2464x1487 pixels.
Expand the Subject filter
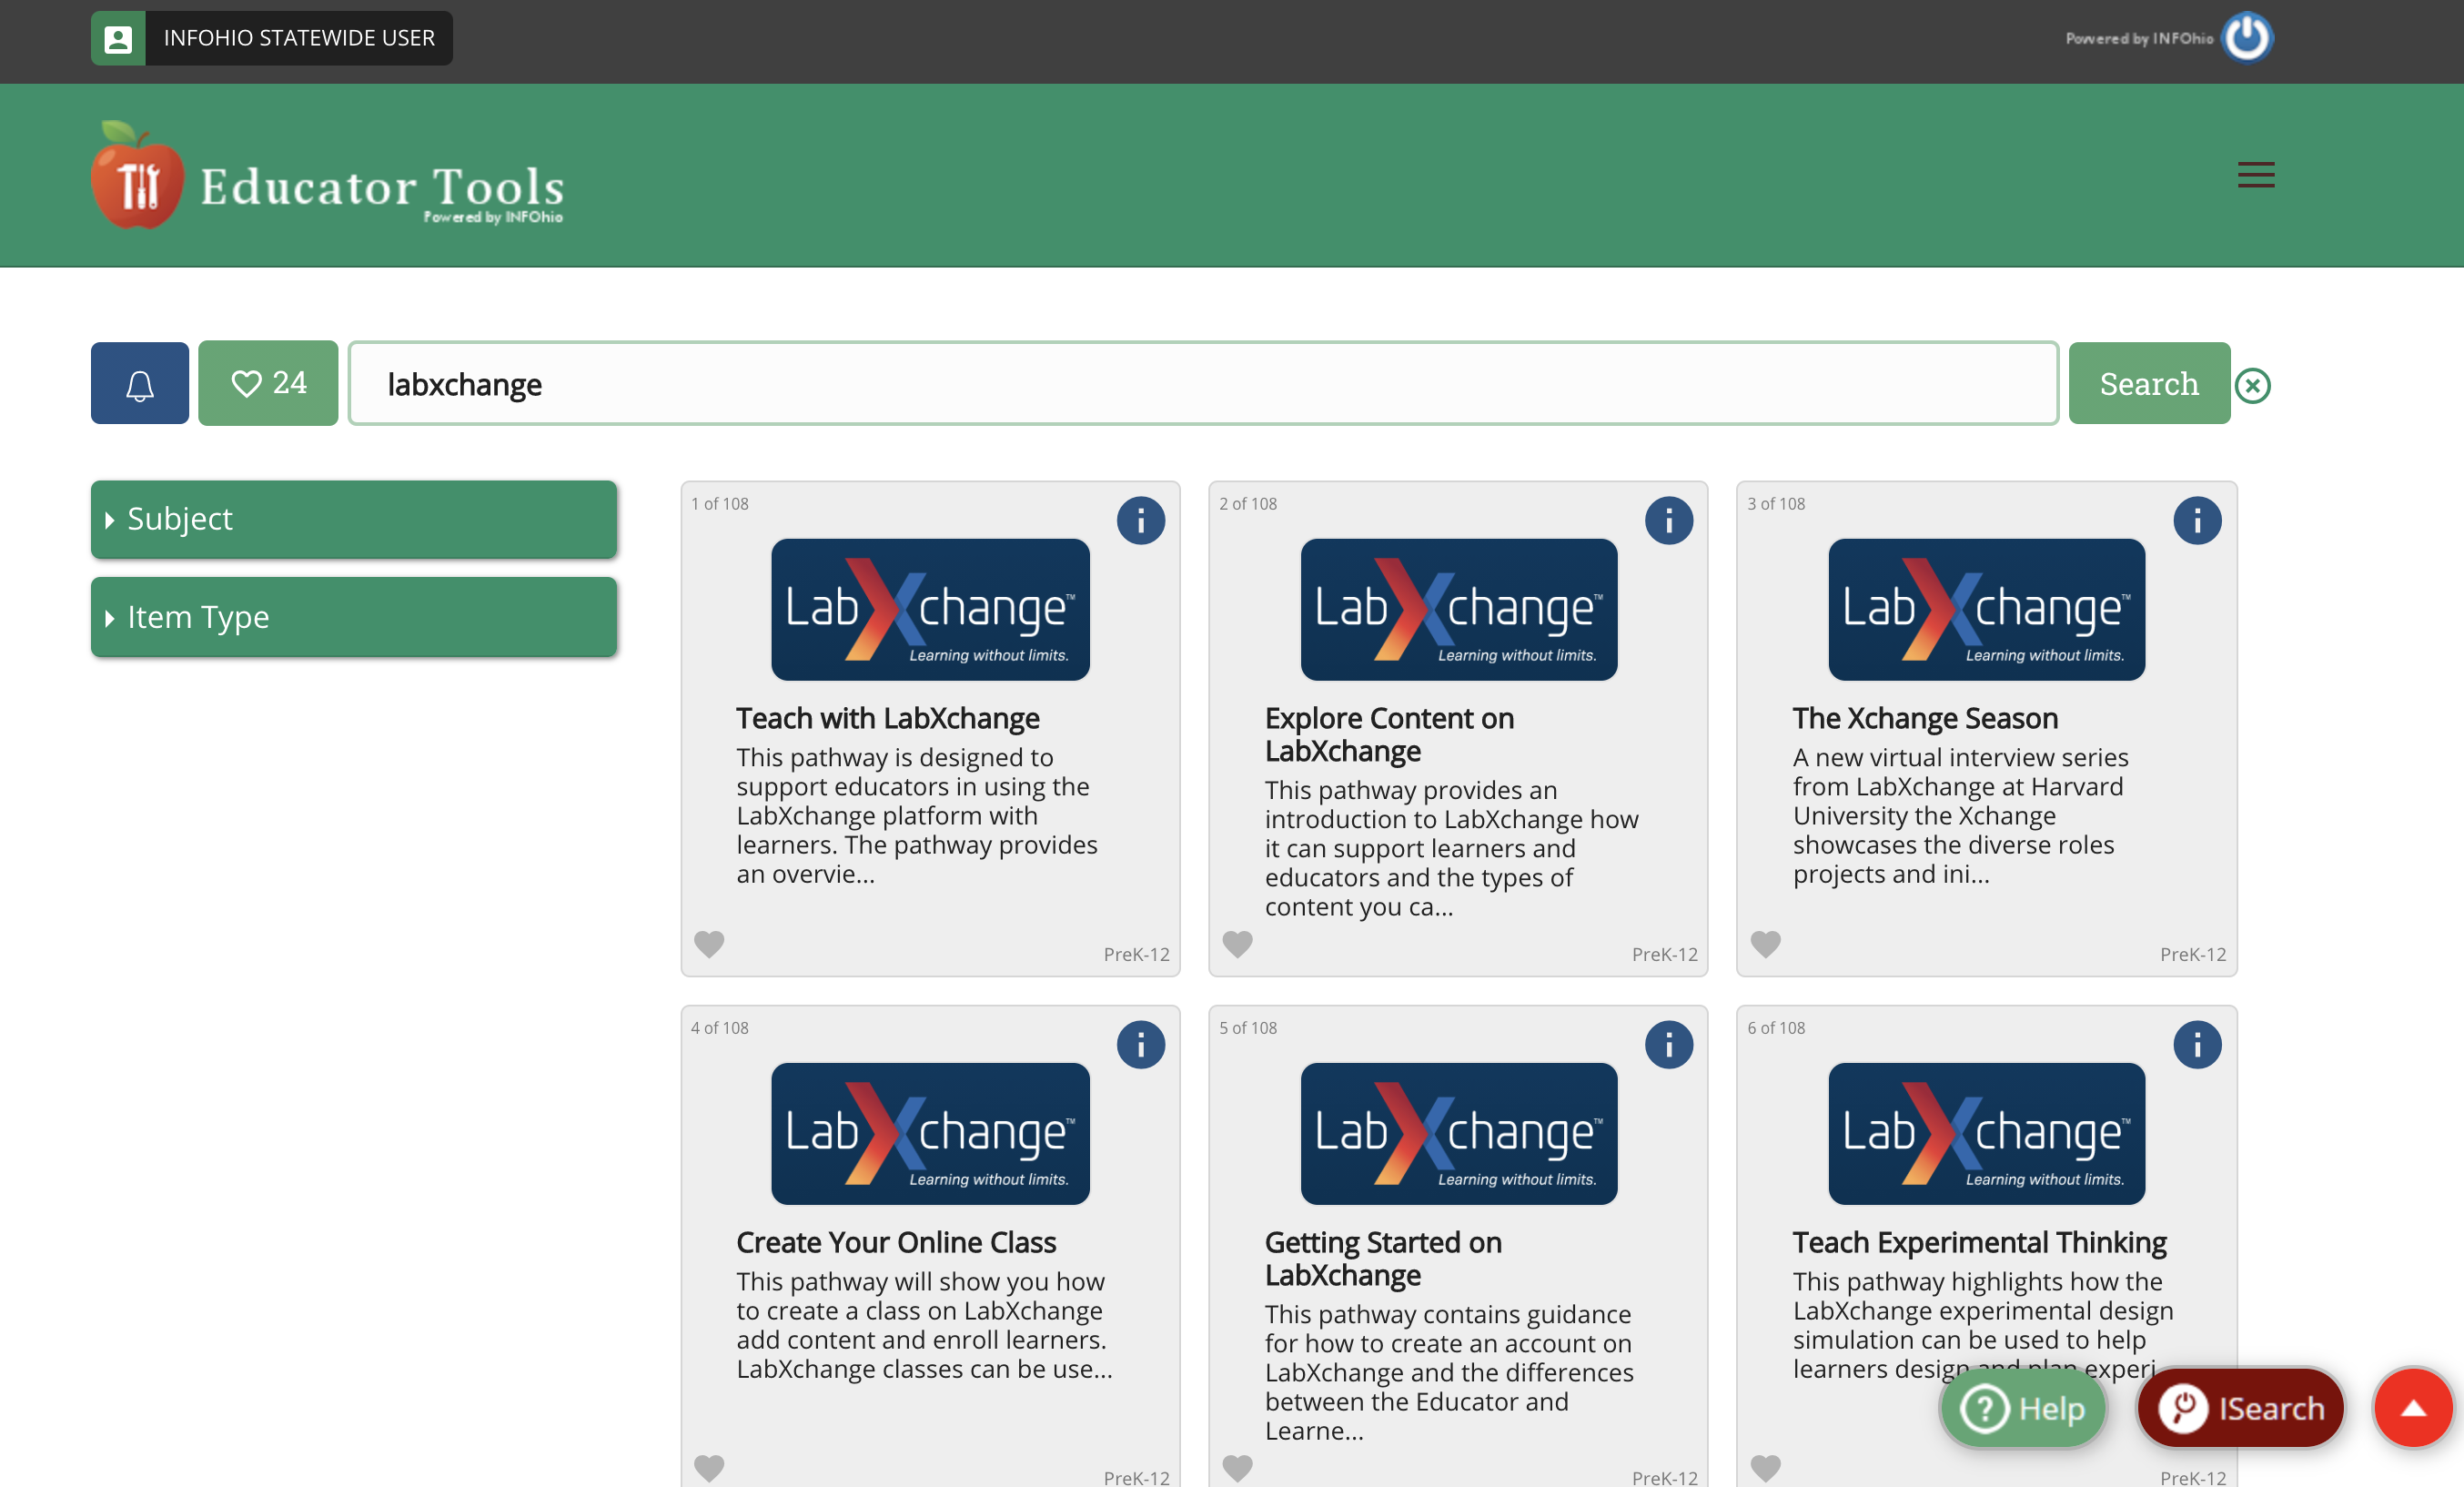pos(354,519)
